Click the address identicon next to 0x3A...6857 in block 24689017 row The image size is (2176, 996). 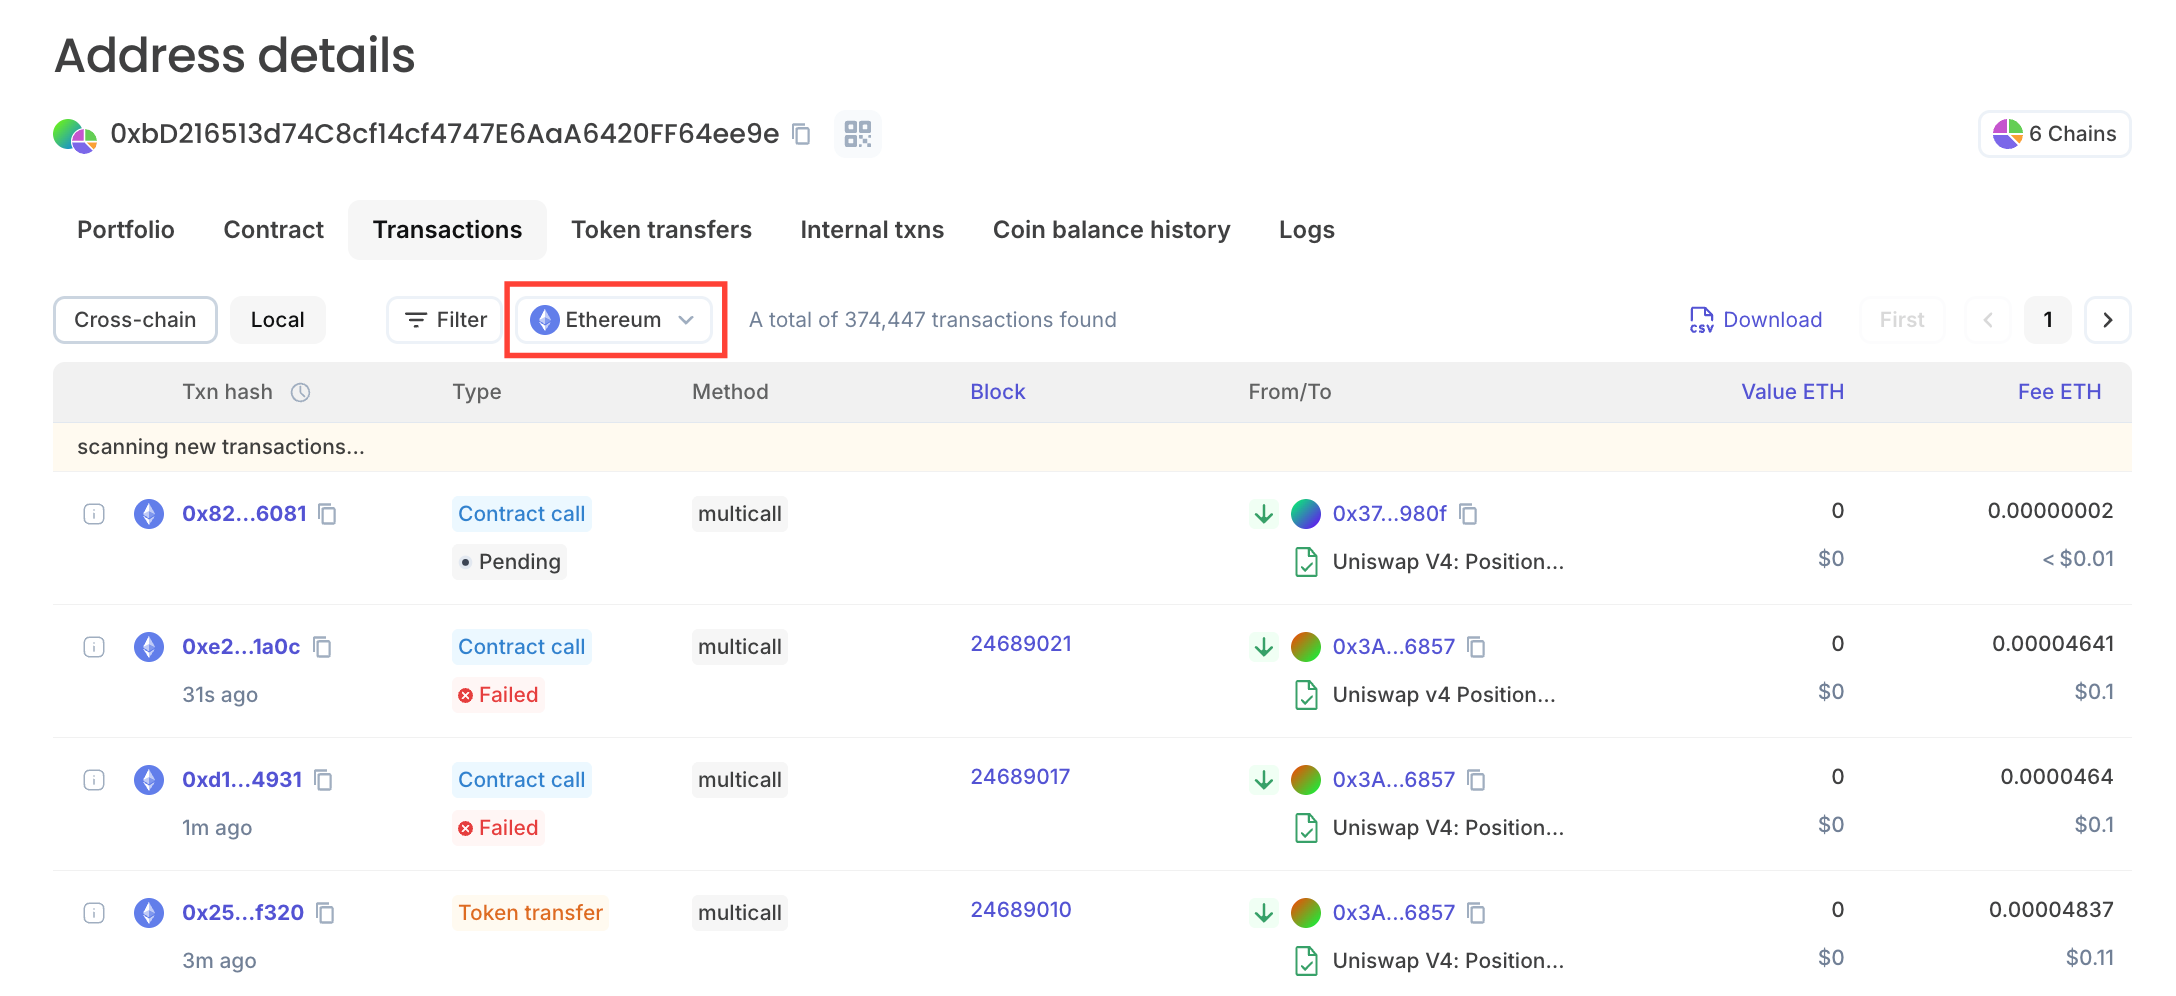point(1305,780)
